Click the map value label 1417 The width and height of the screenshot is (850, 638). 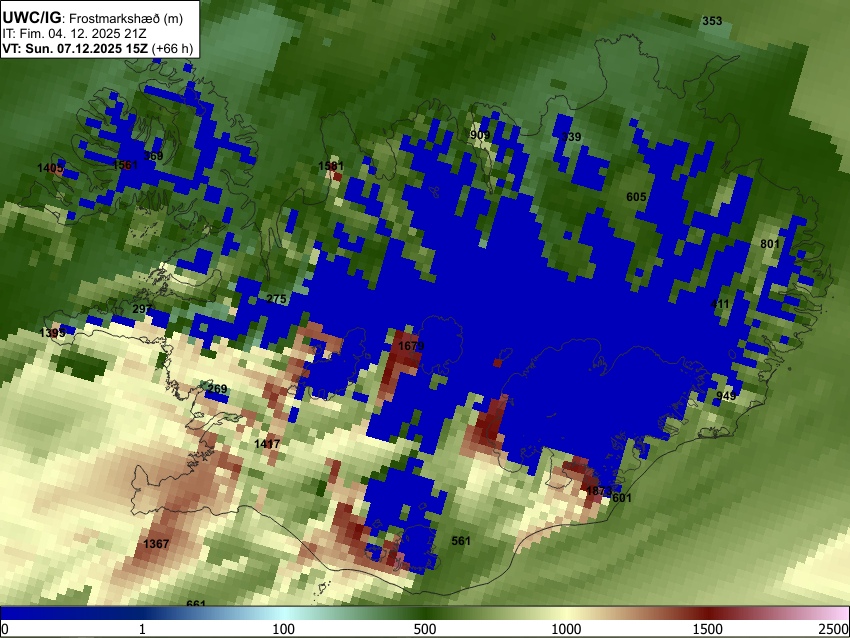pyautogui.click(x=267, y=444)
